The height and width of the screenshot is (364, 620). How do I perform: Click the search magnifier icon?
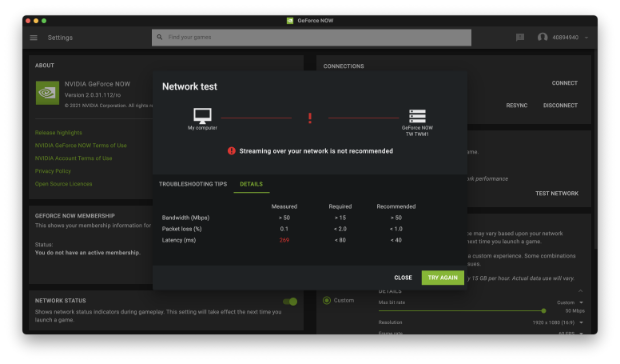click(159, 37)
